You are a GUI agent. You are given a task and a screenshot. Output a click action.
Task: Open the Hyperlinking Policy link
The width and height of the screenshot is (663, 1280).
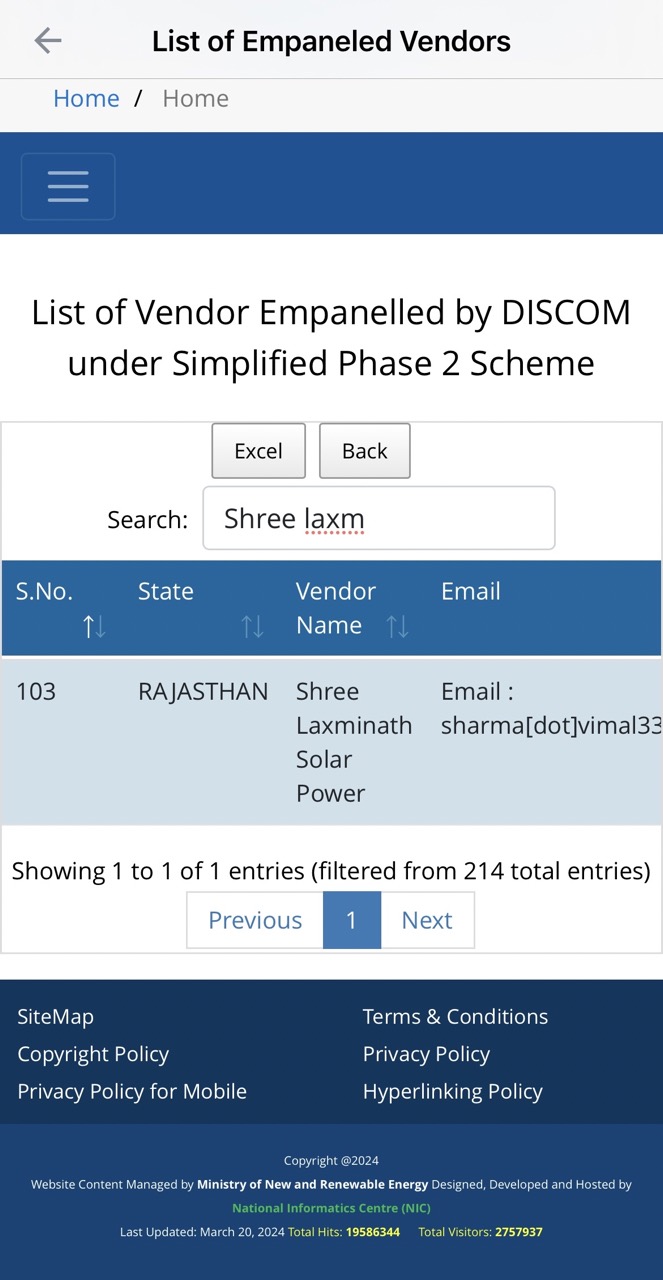point(452,1091)
